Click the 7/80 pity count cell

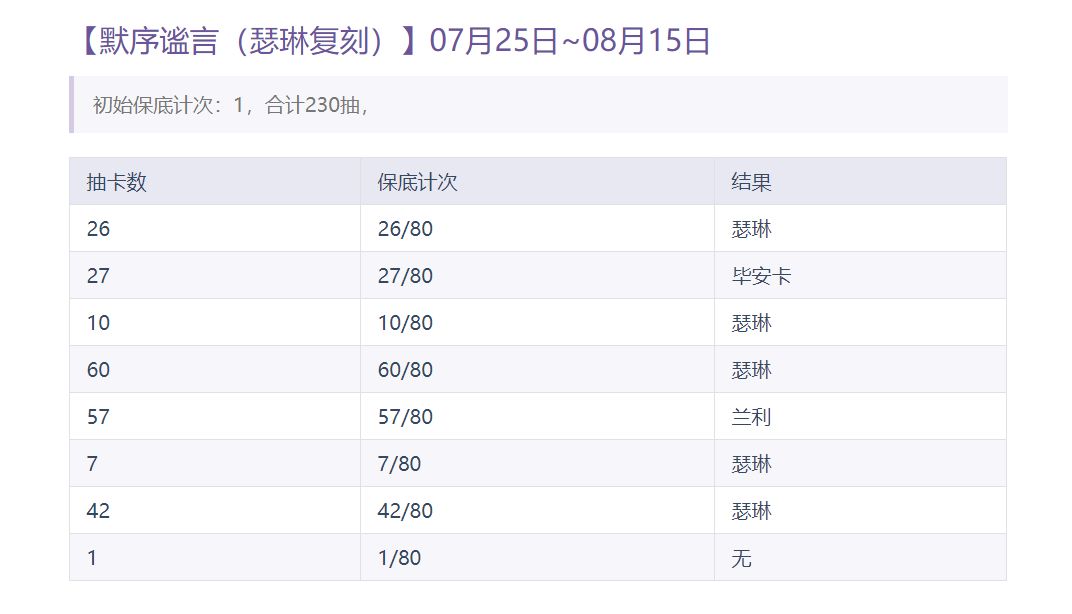tap(537, 464)
